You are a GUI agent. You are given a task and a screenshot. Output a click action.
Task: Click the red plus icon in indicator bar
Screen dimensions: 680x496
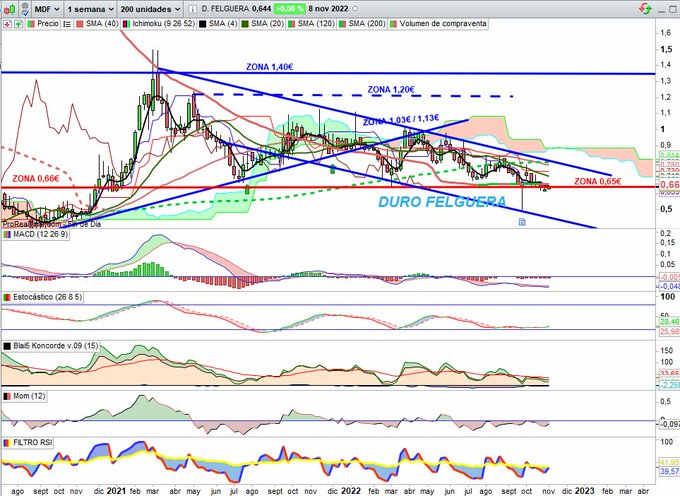tap(7, 24)
